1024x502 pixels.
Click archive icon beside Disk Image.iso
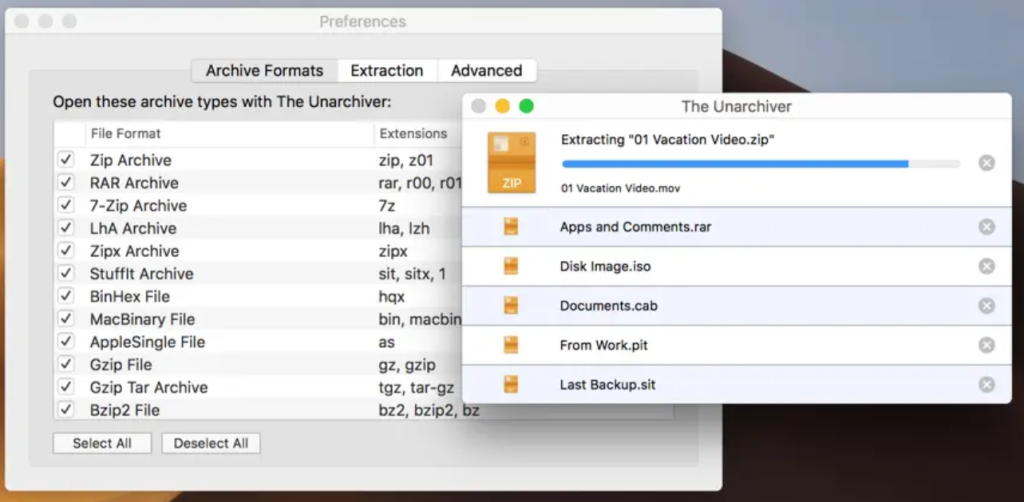[511, 266]
